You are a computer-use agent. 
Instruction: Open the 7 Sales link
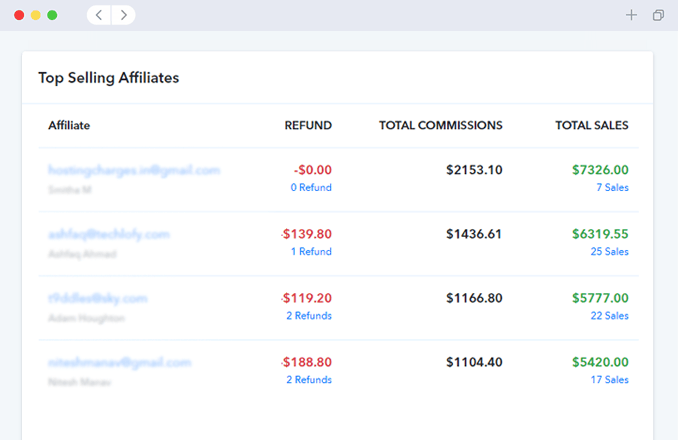612,188
